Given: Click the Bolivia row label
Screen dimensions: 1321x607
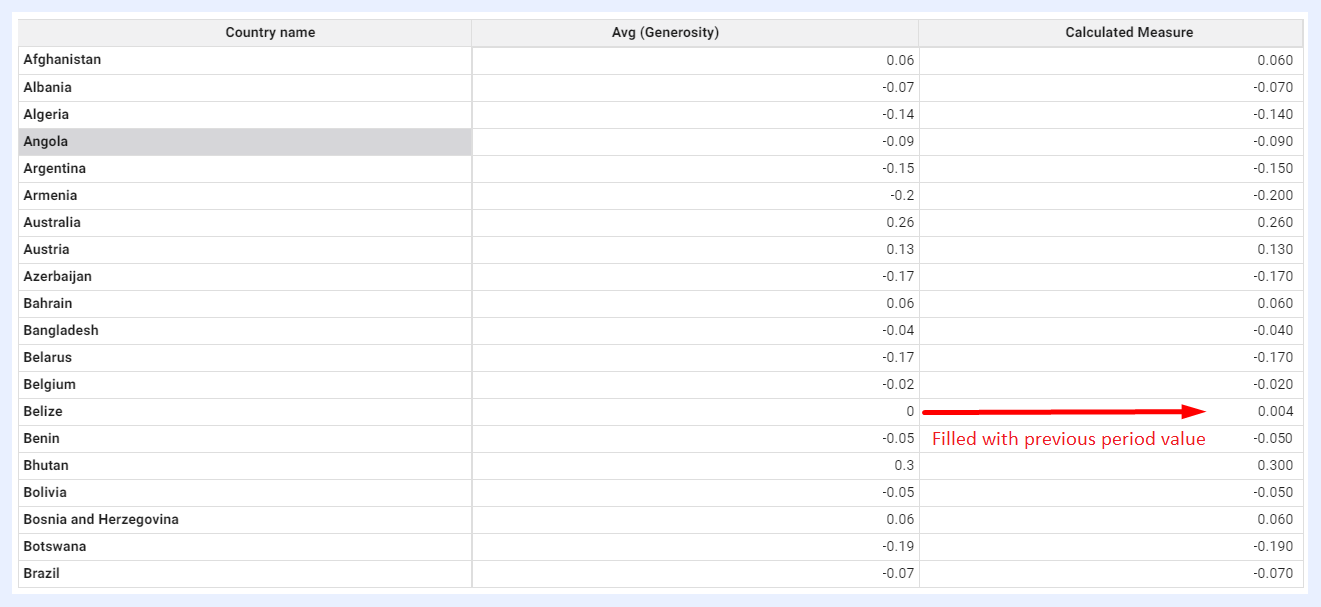Looking at the screenshot, I should coord(45,492).
